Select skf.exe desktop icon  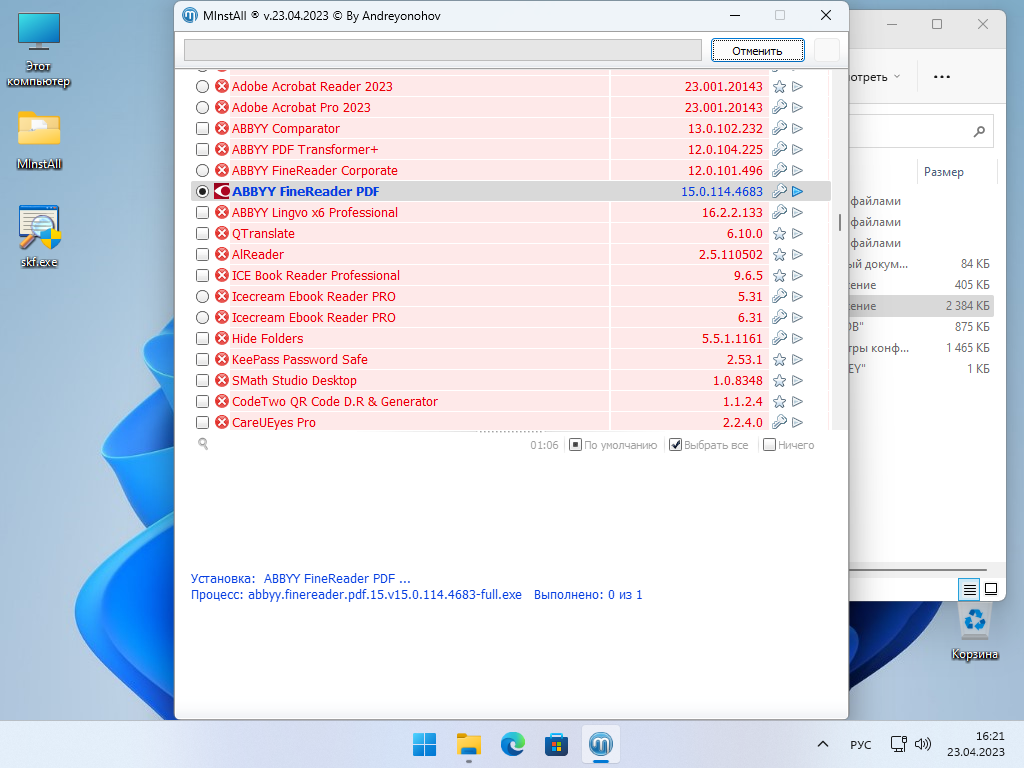(39, 236)
